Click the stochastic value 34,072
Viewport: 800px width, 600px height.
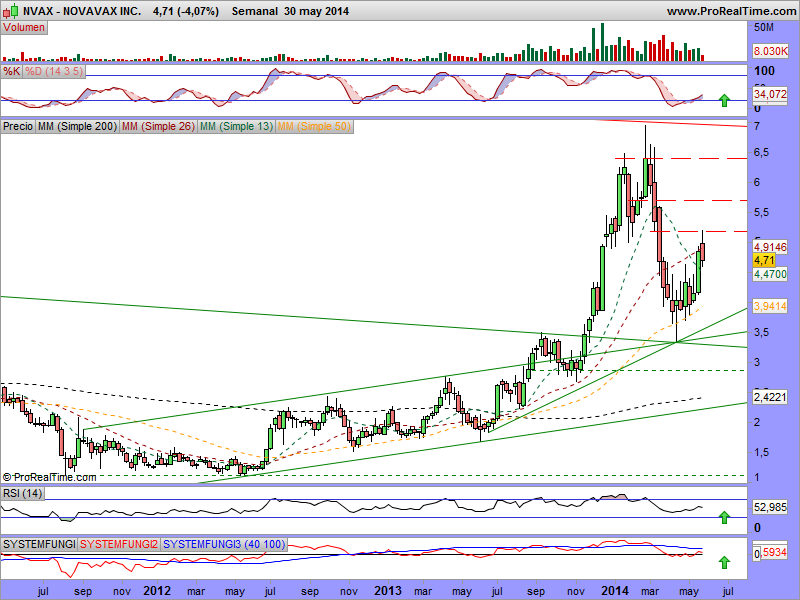(770, 94)
